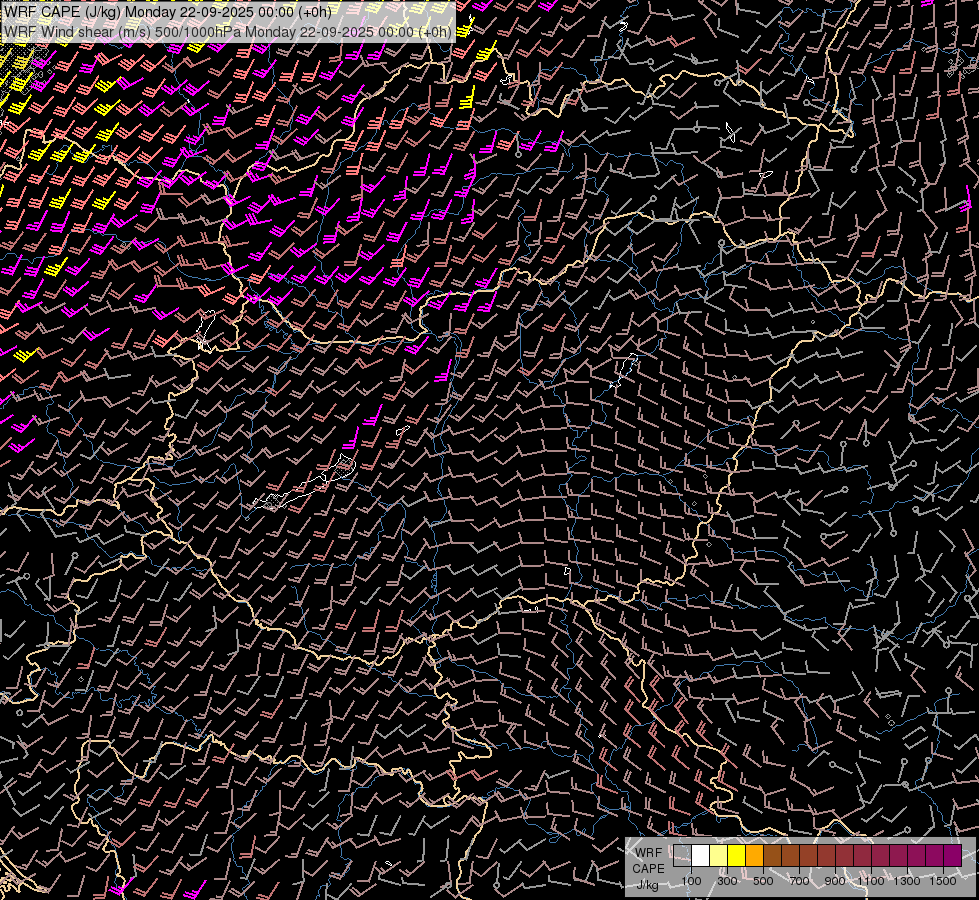Select the 500 legend value label
Viewport: 979px width, 900px height.
pyautogui.click(x=763, y=881)
